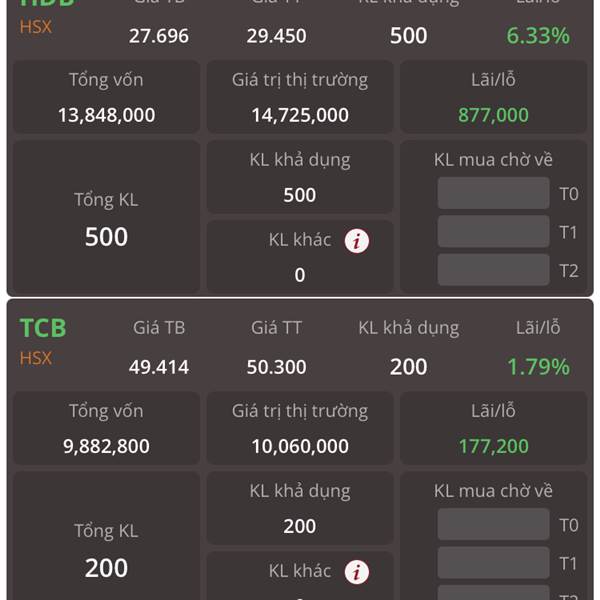Select the HDB T0 pending buy bar
The image size is (600, 600).
494,193
